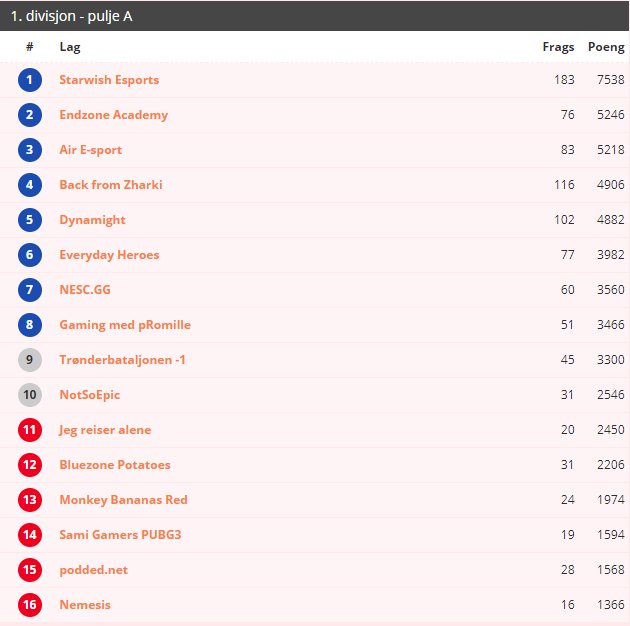Image resolution: width=630 pixels, height=626 pixels.
Task: Select Air E-sport points value 5218
Action: tap(611, 150)
